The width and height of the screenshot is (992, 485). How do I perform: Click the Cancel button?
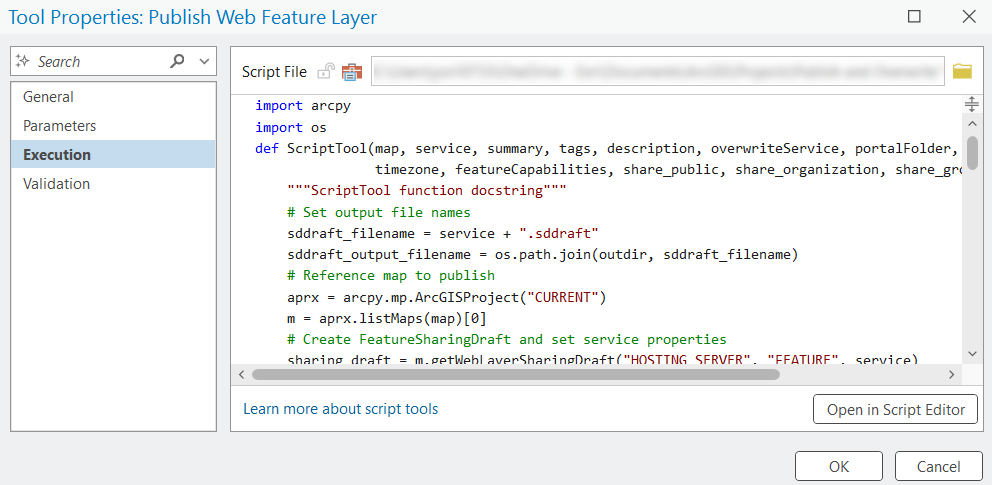[938, 467]
